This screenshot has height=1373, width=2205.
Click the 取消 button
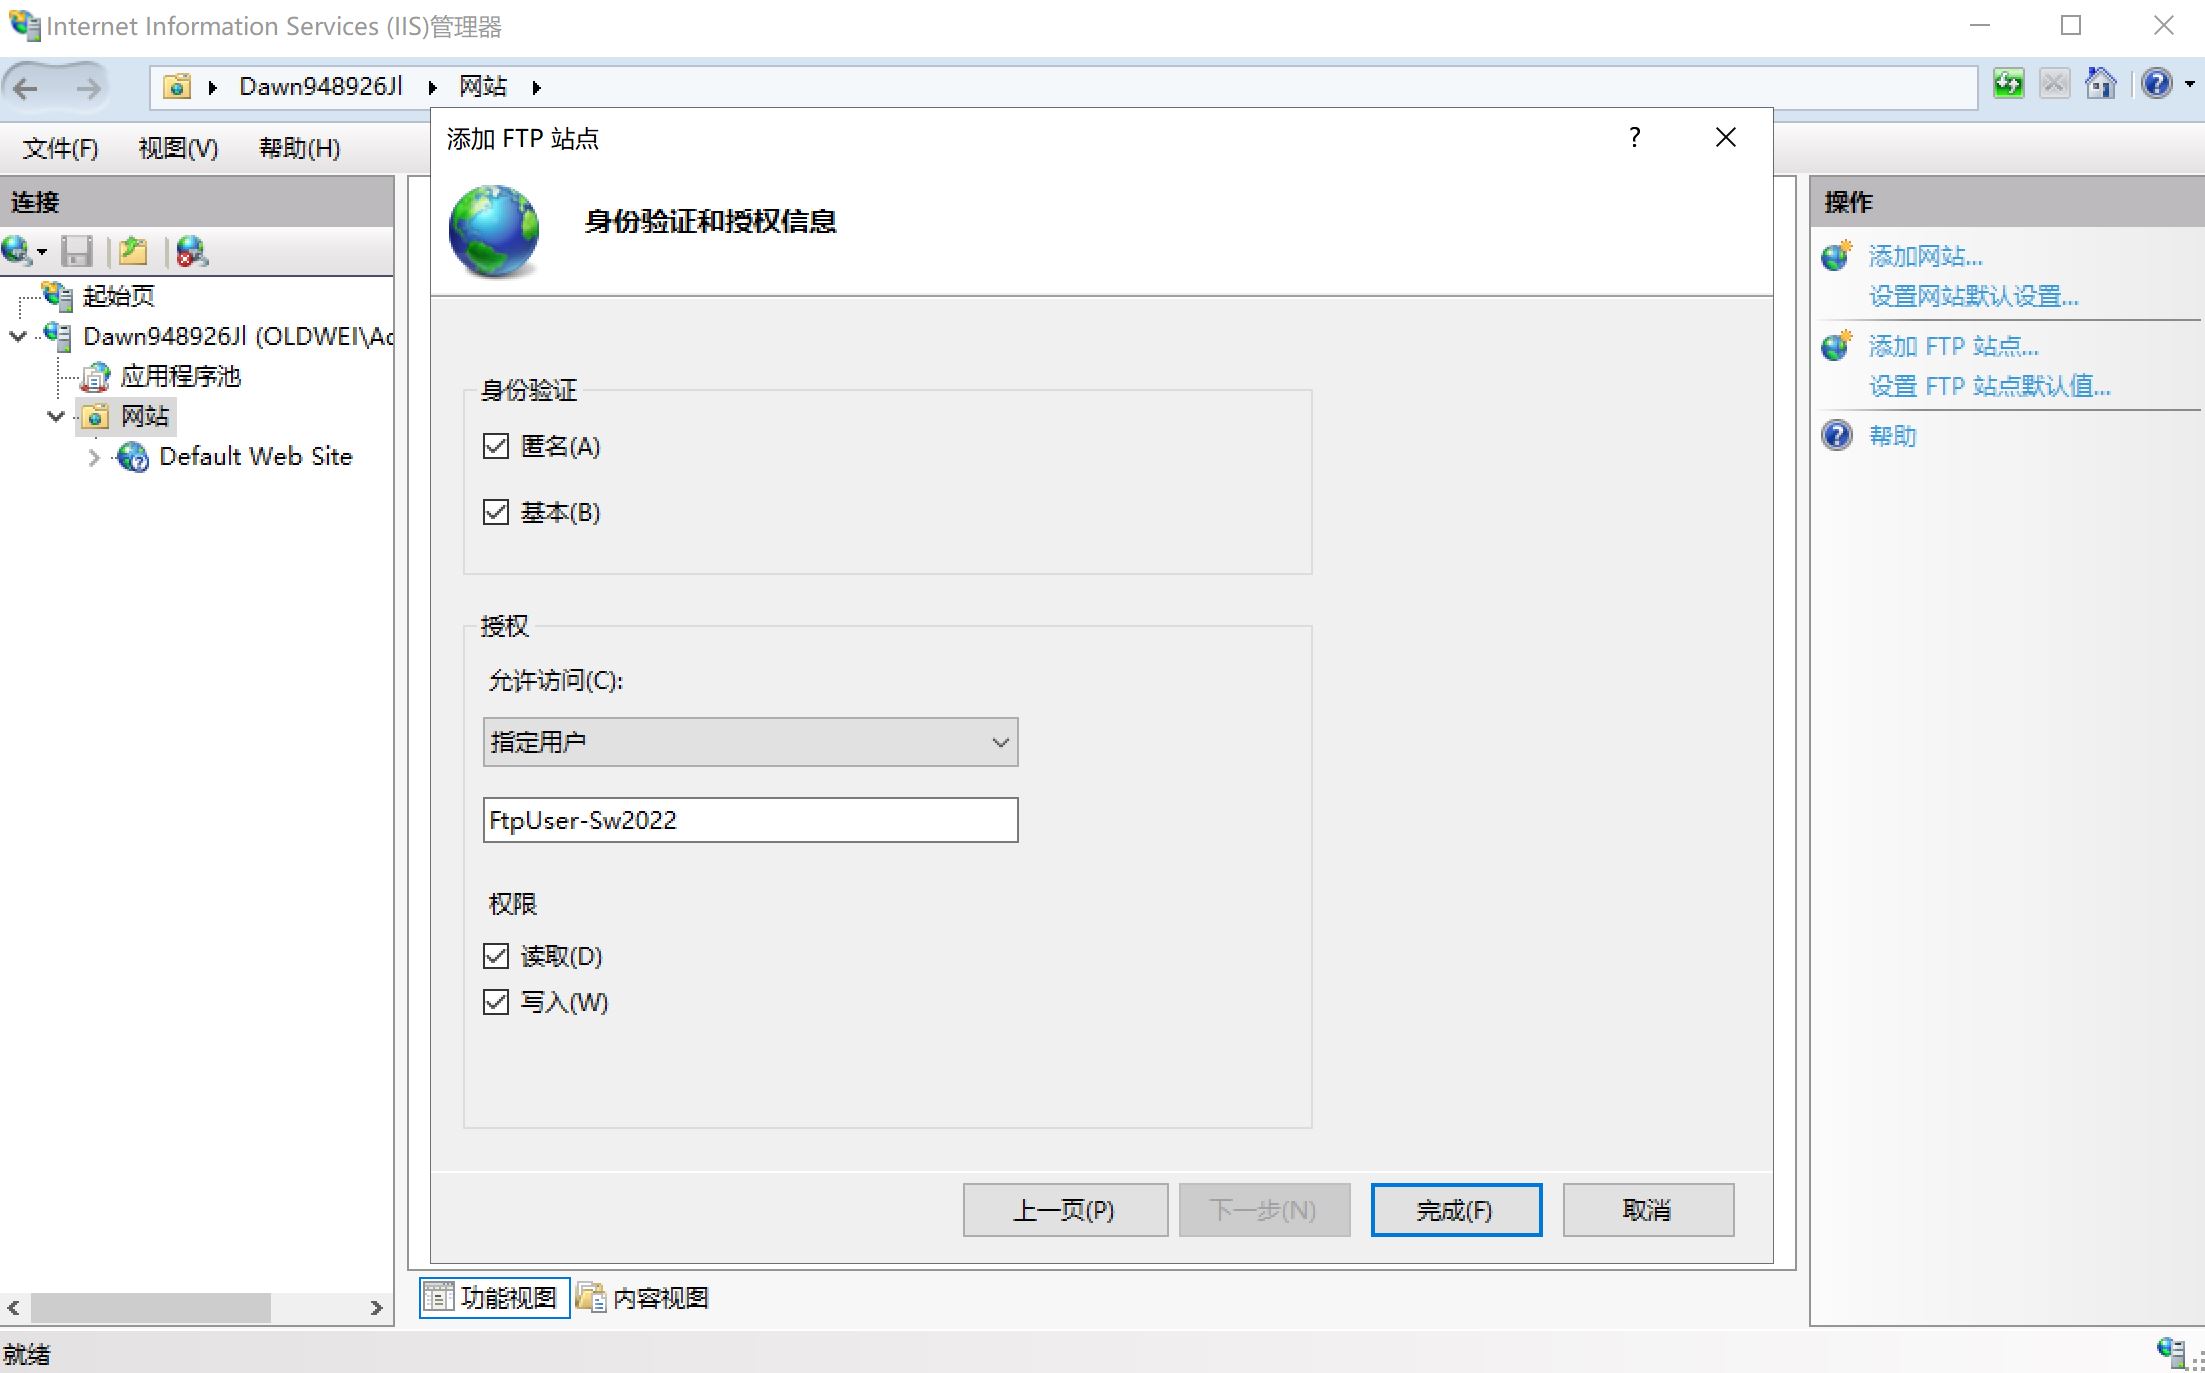pyautogui.click(x=1648, y=1210)
